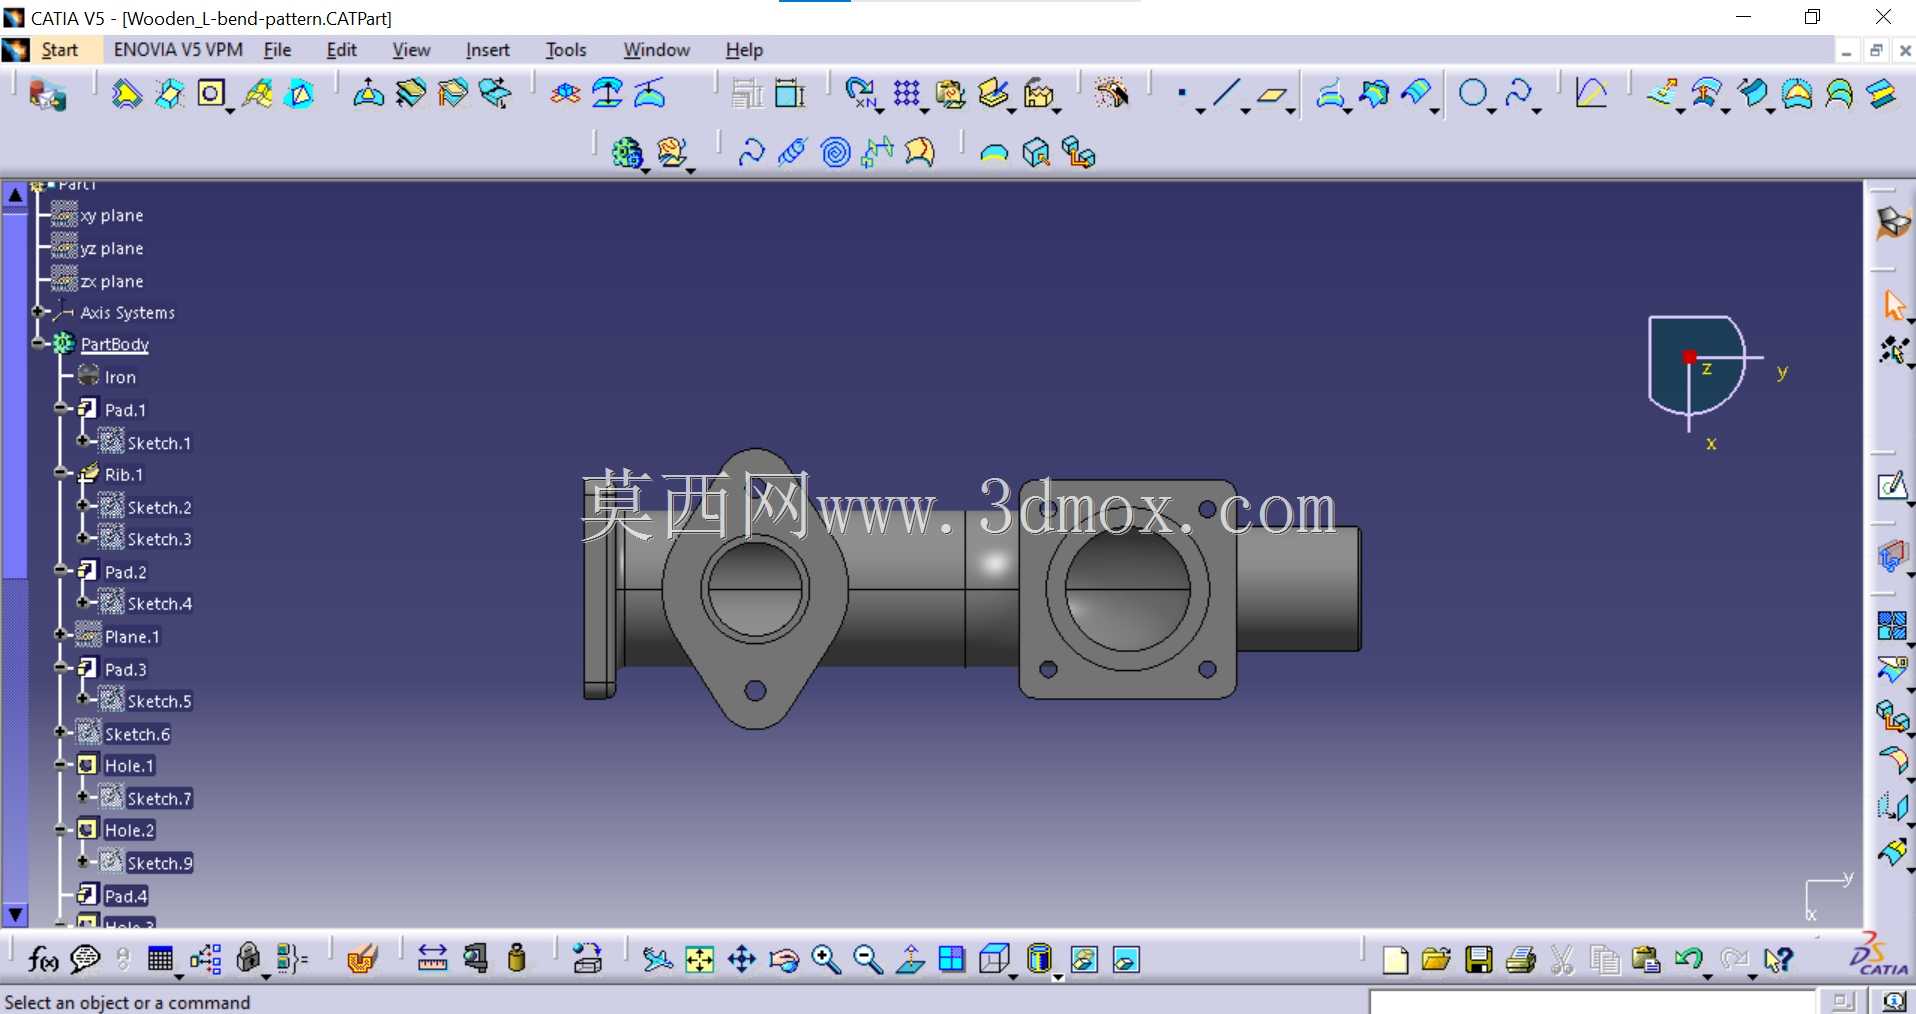Click the tree scroll-down arrow

point(15,914)
